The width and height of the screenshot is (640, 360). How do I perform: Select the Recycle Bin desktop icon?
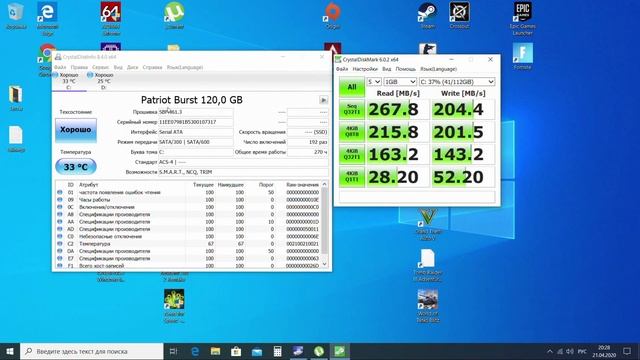[x=16, y=16]
